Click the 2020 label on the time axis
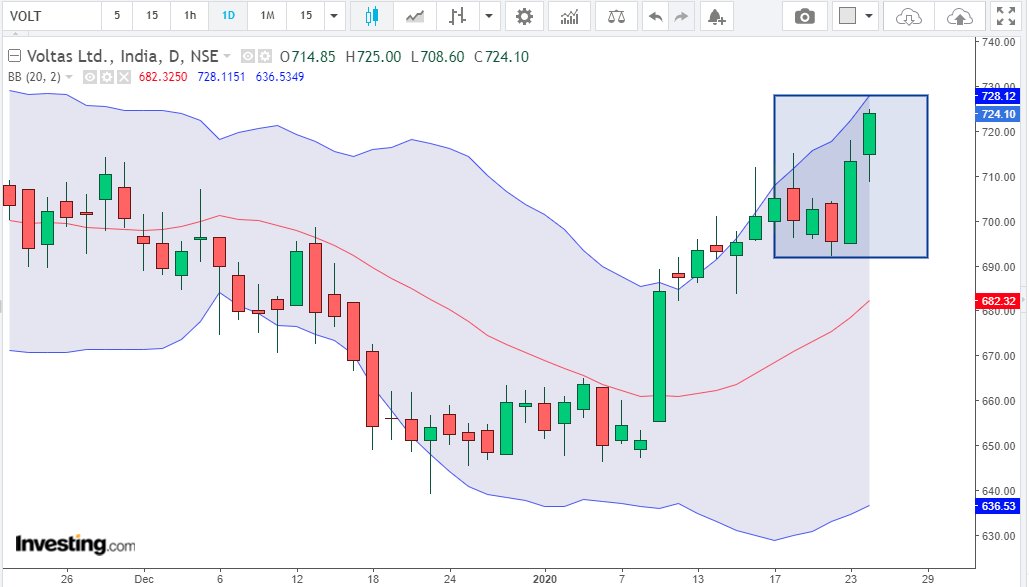The height and width of the screenshot is (587, 1029). tap(545, 579)
